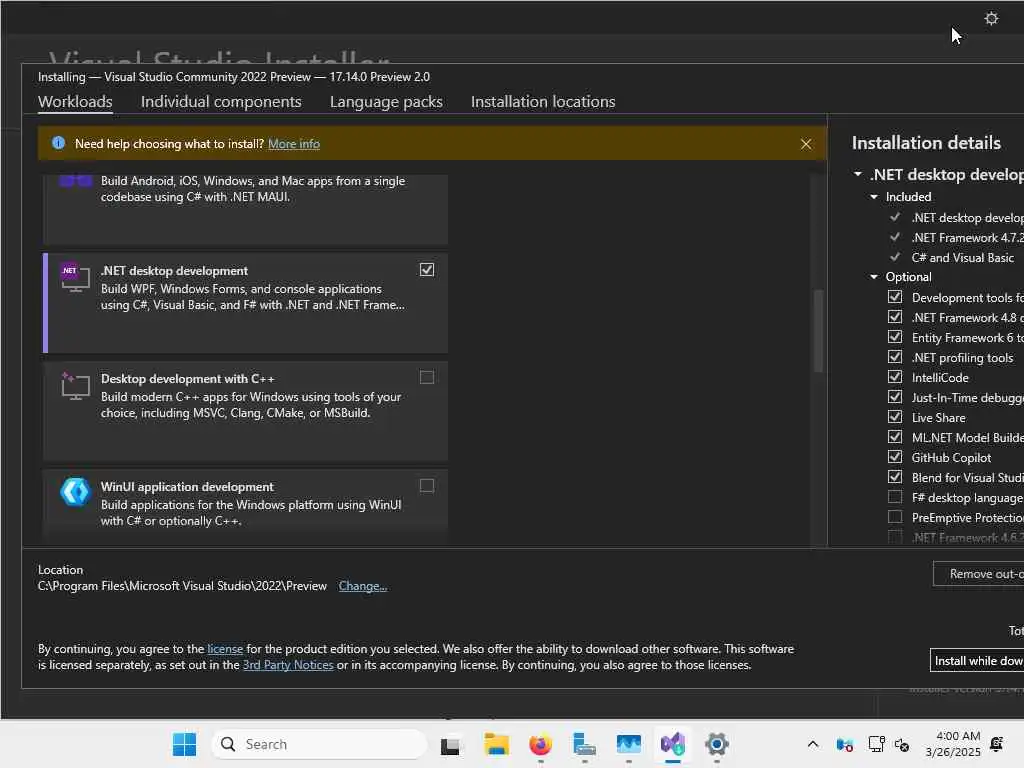Viewport: 1024px width, 768px height.
Task: Open the server/computer app in taskbar
Action: pos(584,744)
